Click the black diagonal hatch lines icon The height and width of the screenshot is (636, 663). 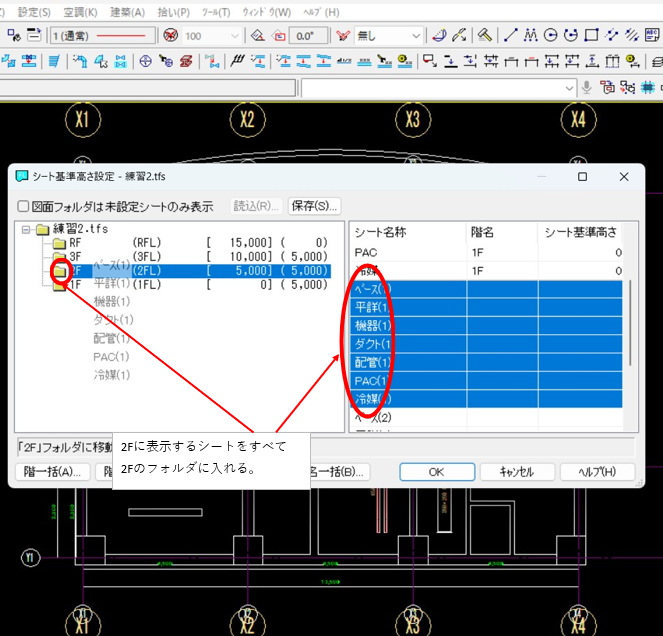237,61
